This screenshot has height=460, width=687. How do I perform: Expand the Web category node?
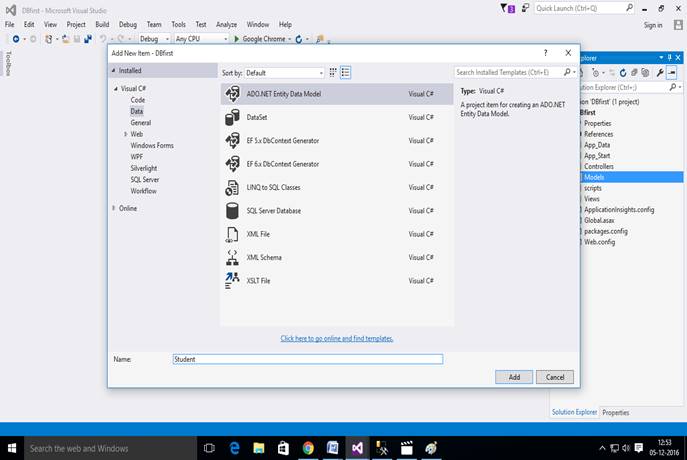[125, 134]
